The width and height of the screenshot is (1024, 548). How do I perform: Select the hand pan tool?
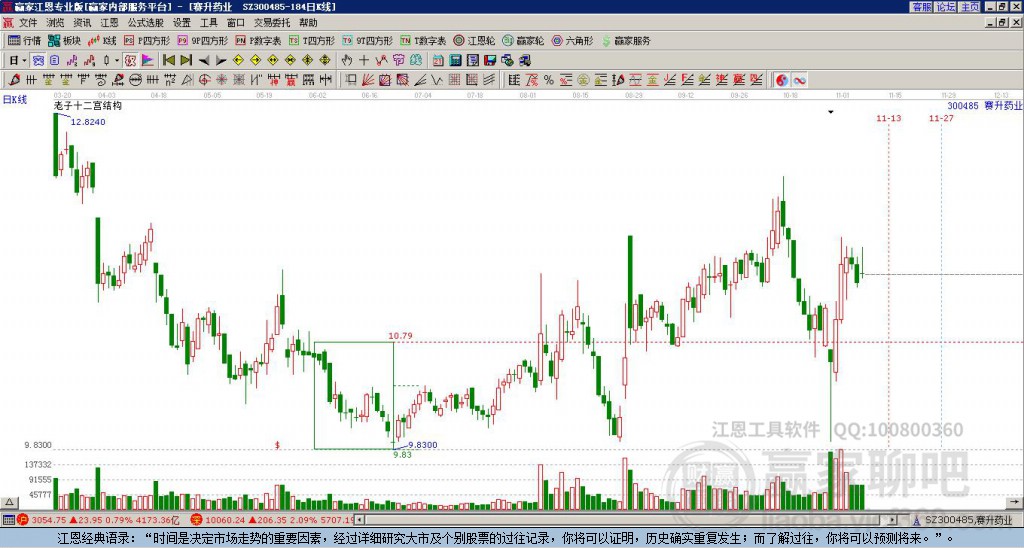(347, 61)
